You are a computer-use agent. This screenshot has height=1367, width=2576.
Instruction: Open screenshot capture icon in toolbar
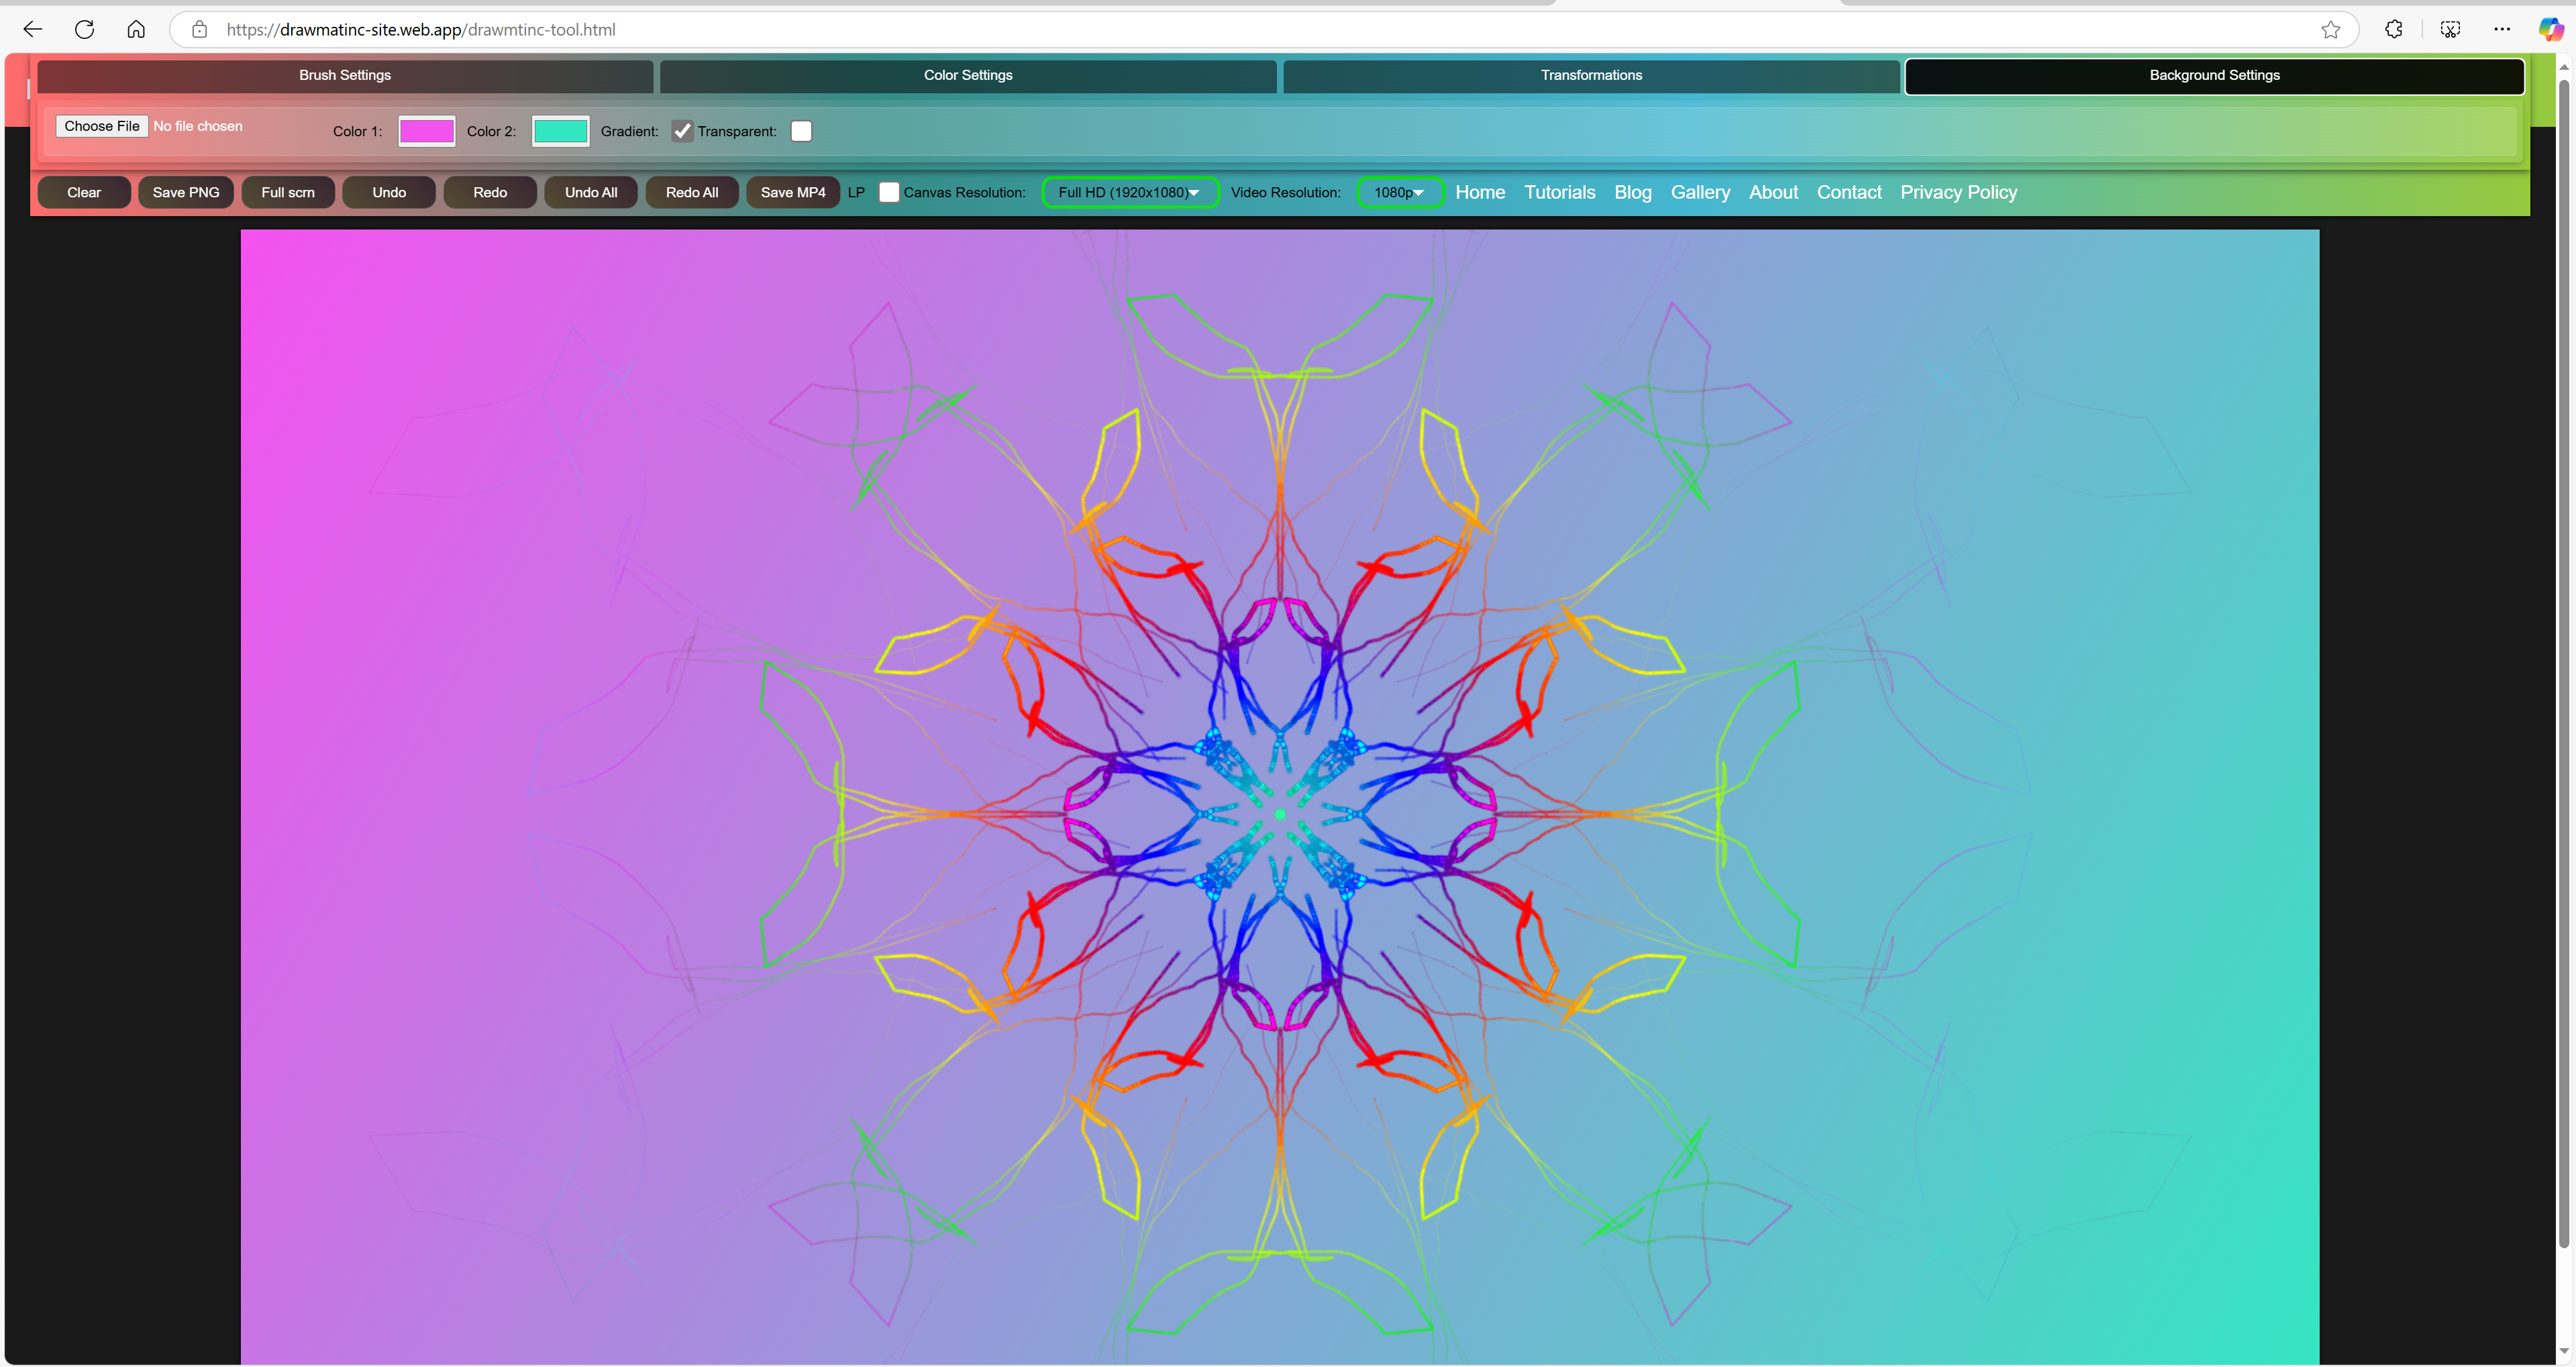[x=2450, y=29]
